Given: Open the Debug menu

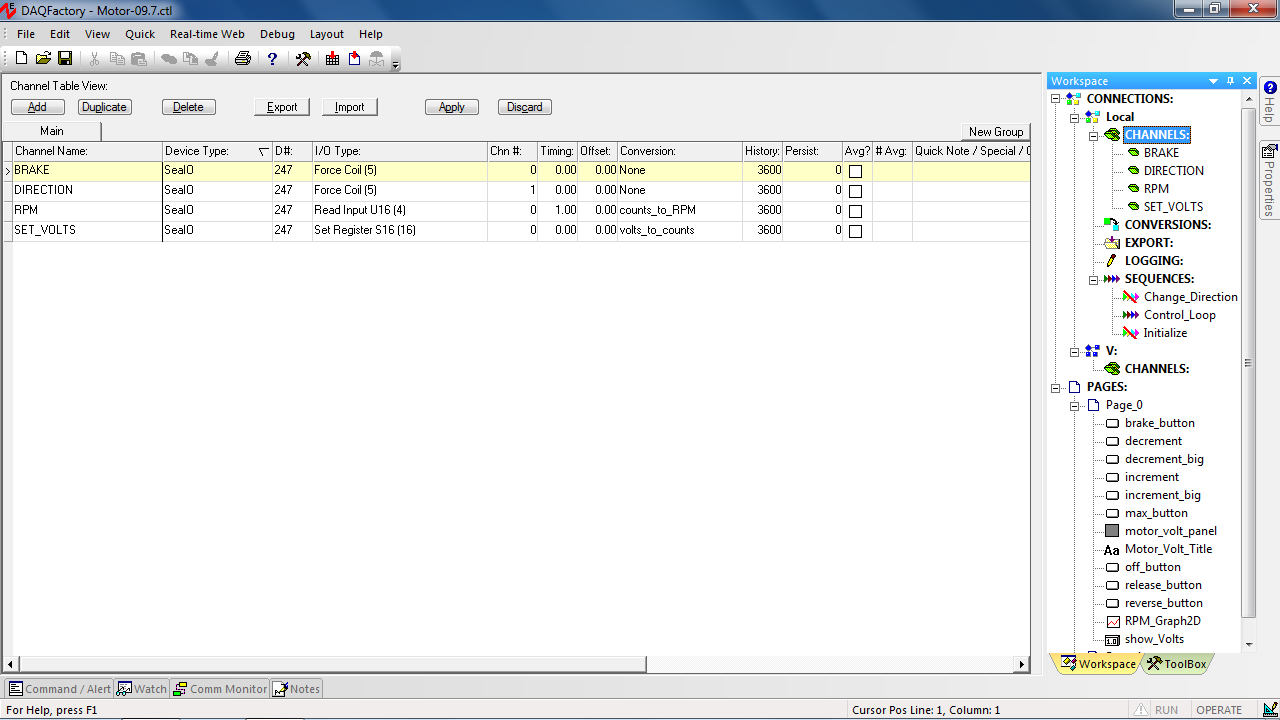Looking at the screenshot, I should [x=277, y=34].
